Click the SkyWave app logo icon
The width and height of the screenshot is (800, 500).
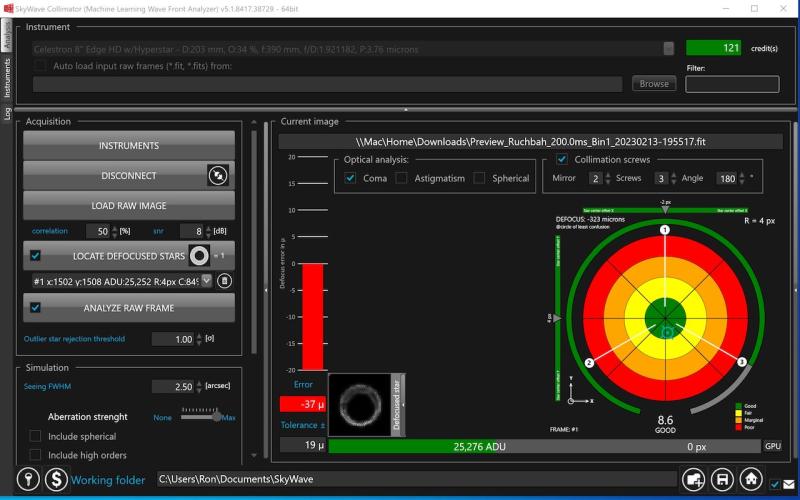(x=8, y=8)
